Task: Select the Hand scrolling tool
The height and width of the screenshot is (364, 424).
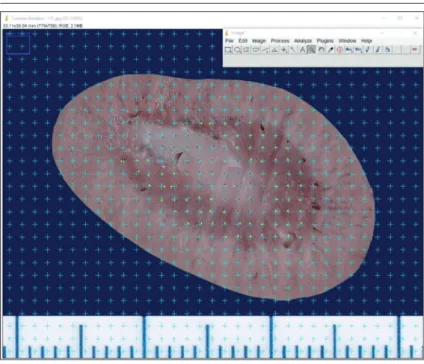Action: click(321, 50)
